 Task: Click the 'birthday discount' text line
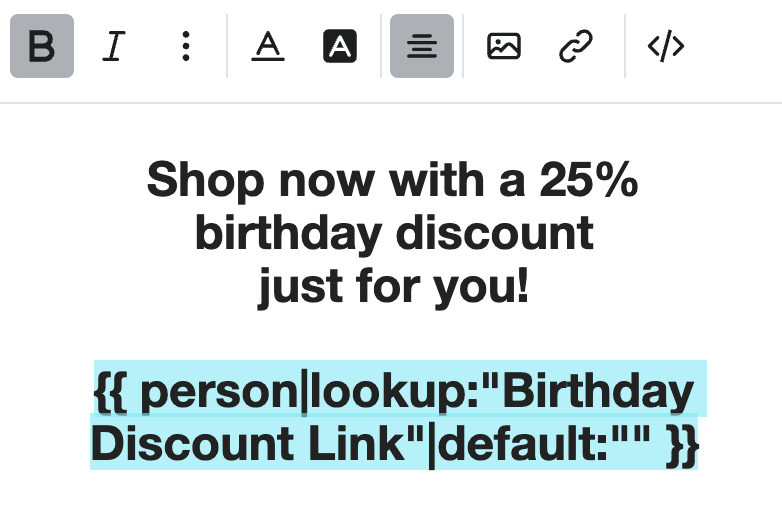tap(394, 233)
